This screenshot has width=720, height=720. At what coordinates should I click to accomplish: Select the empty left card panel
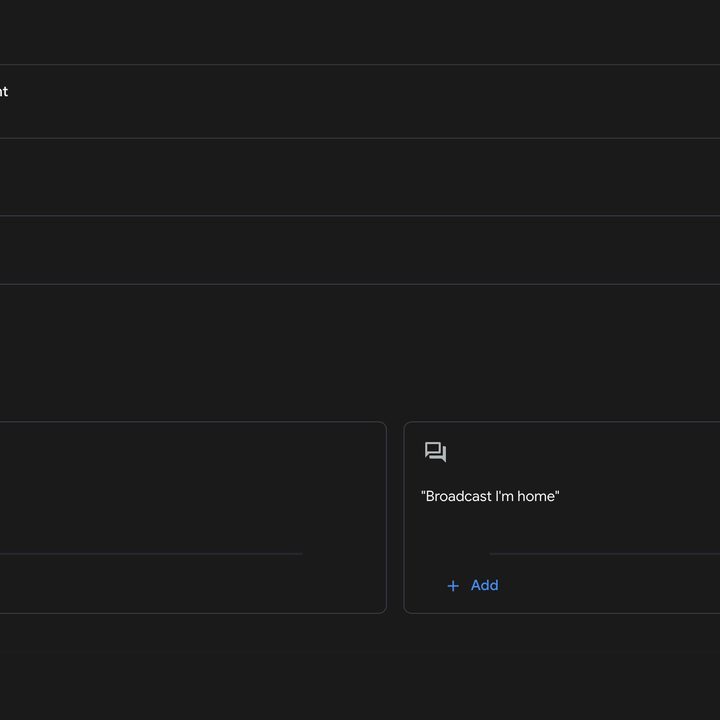[x=193, y=517]
